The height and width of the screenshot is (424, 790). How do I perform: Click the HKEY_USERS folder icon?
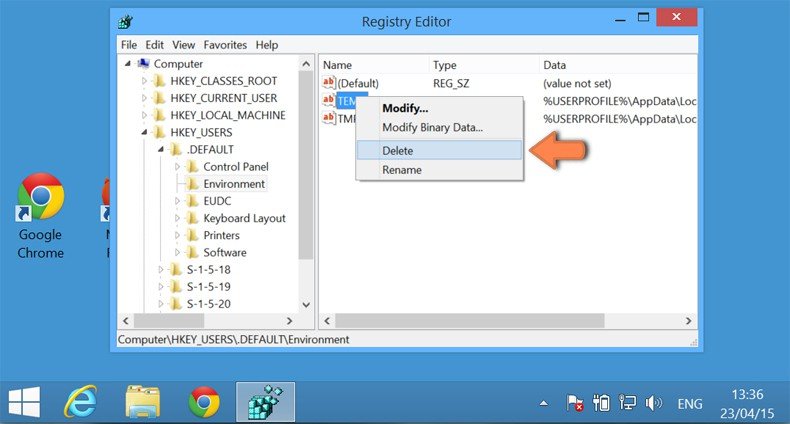pos(159,132)
